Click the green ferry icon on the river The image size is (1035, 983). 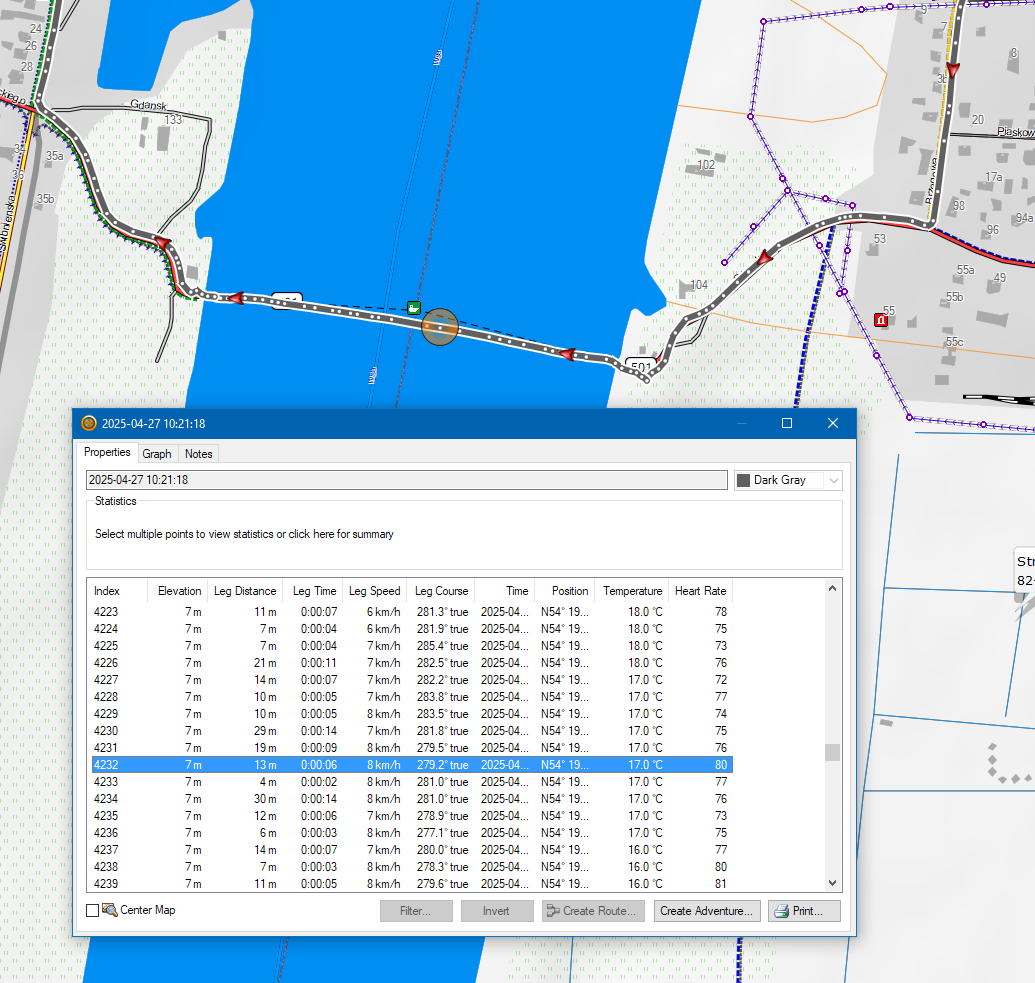click(x=414, y=307)
